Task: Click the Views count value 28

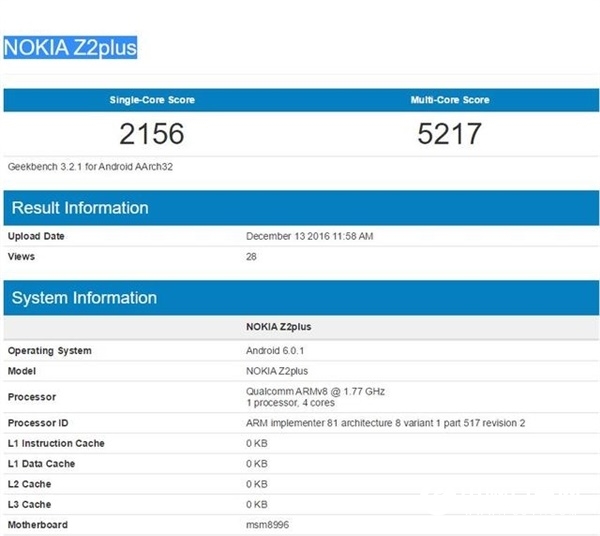Action: pos(251,256)
